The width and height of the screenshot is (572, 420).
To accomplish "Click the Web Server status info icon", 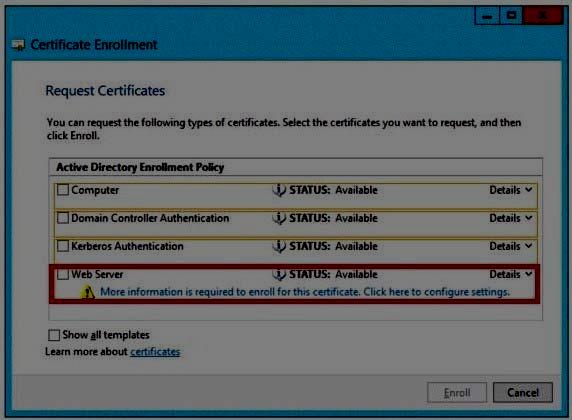I will tap(279, 274).
